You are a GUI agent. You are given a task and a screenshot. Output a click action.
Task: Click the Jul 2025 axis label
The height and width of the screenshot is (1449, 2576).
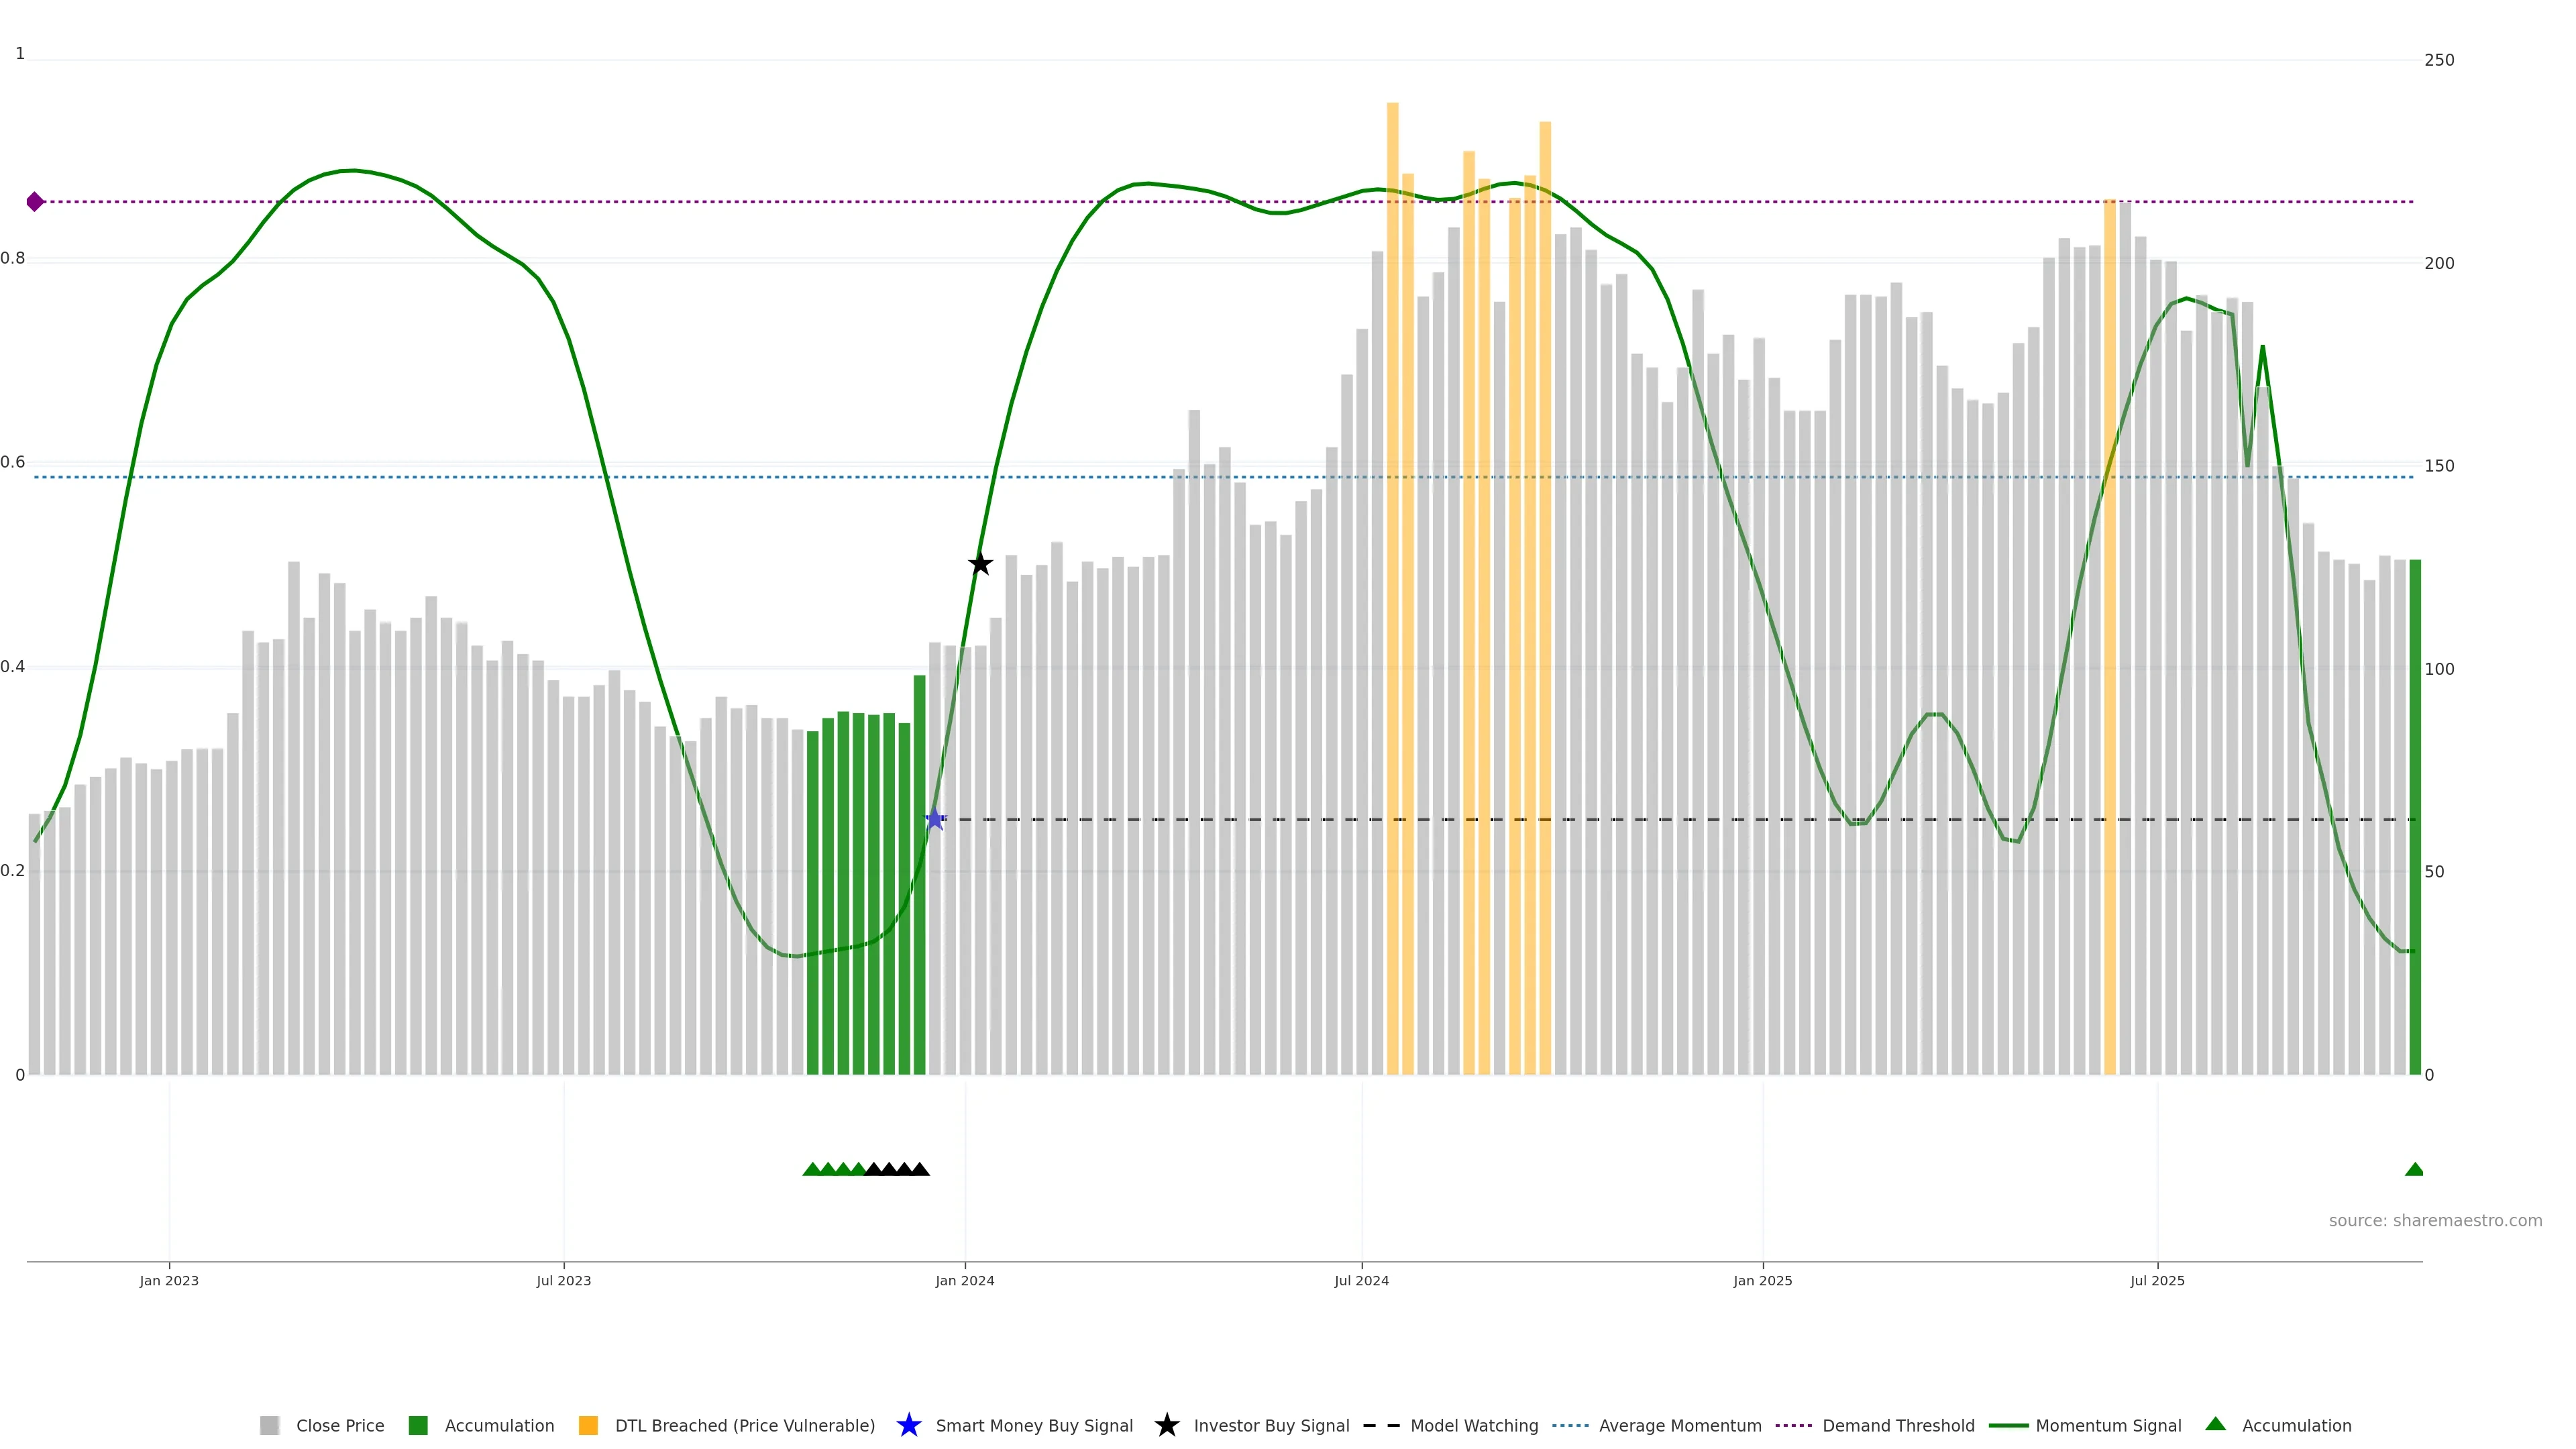coord(2157,1280)
